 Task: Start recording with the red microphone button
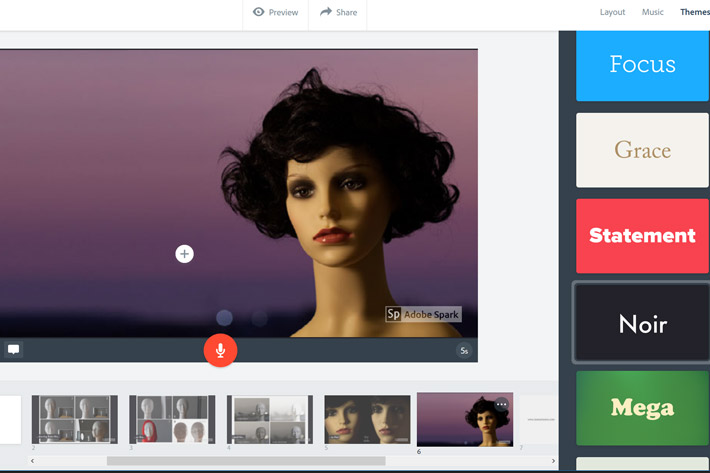click(x=221, y=350)
